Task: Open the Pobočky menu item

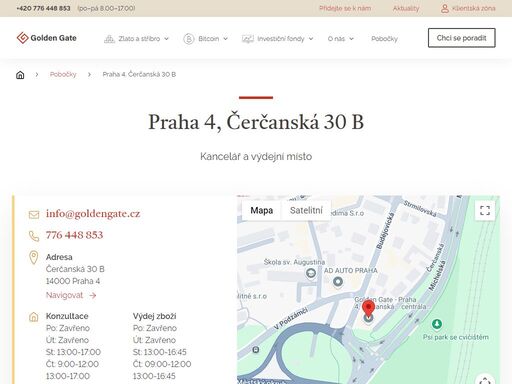Action: click(x=384, y=39)
